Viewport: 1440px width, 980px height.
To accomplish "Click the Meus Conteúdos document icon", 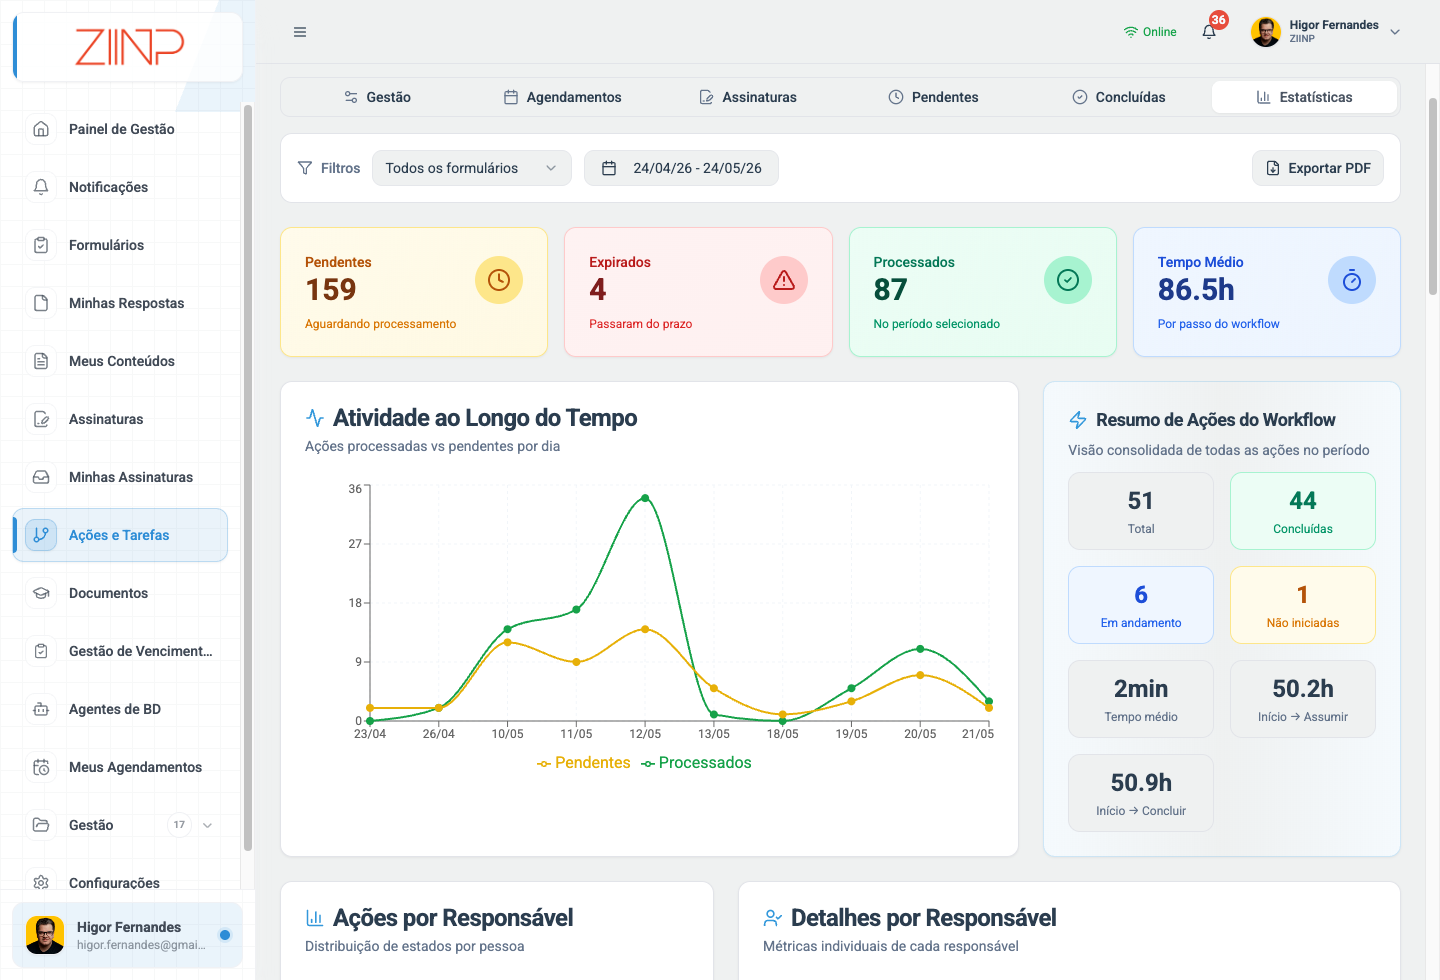I will click(41, 361).
